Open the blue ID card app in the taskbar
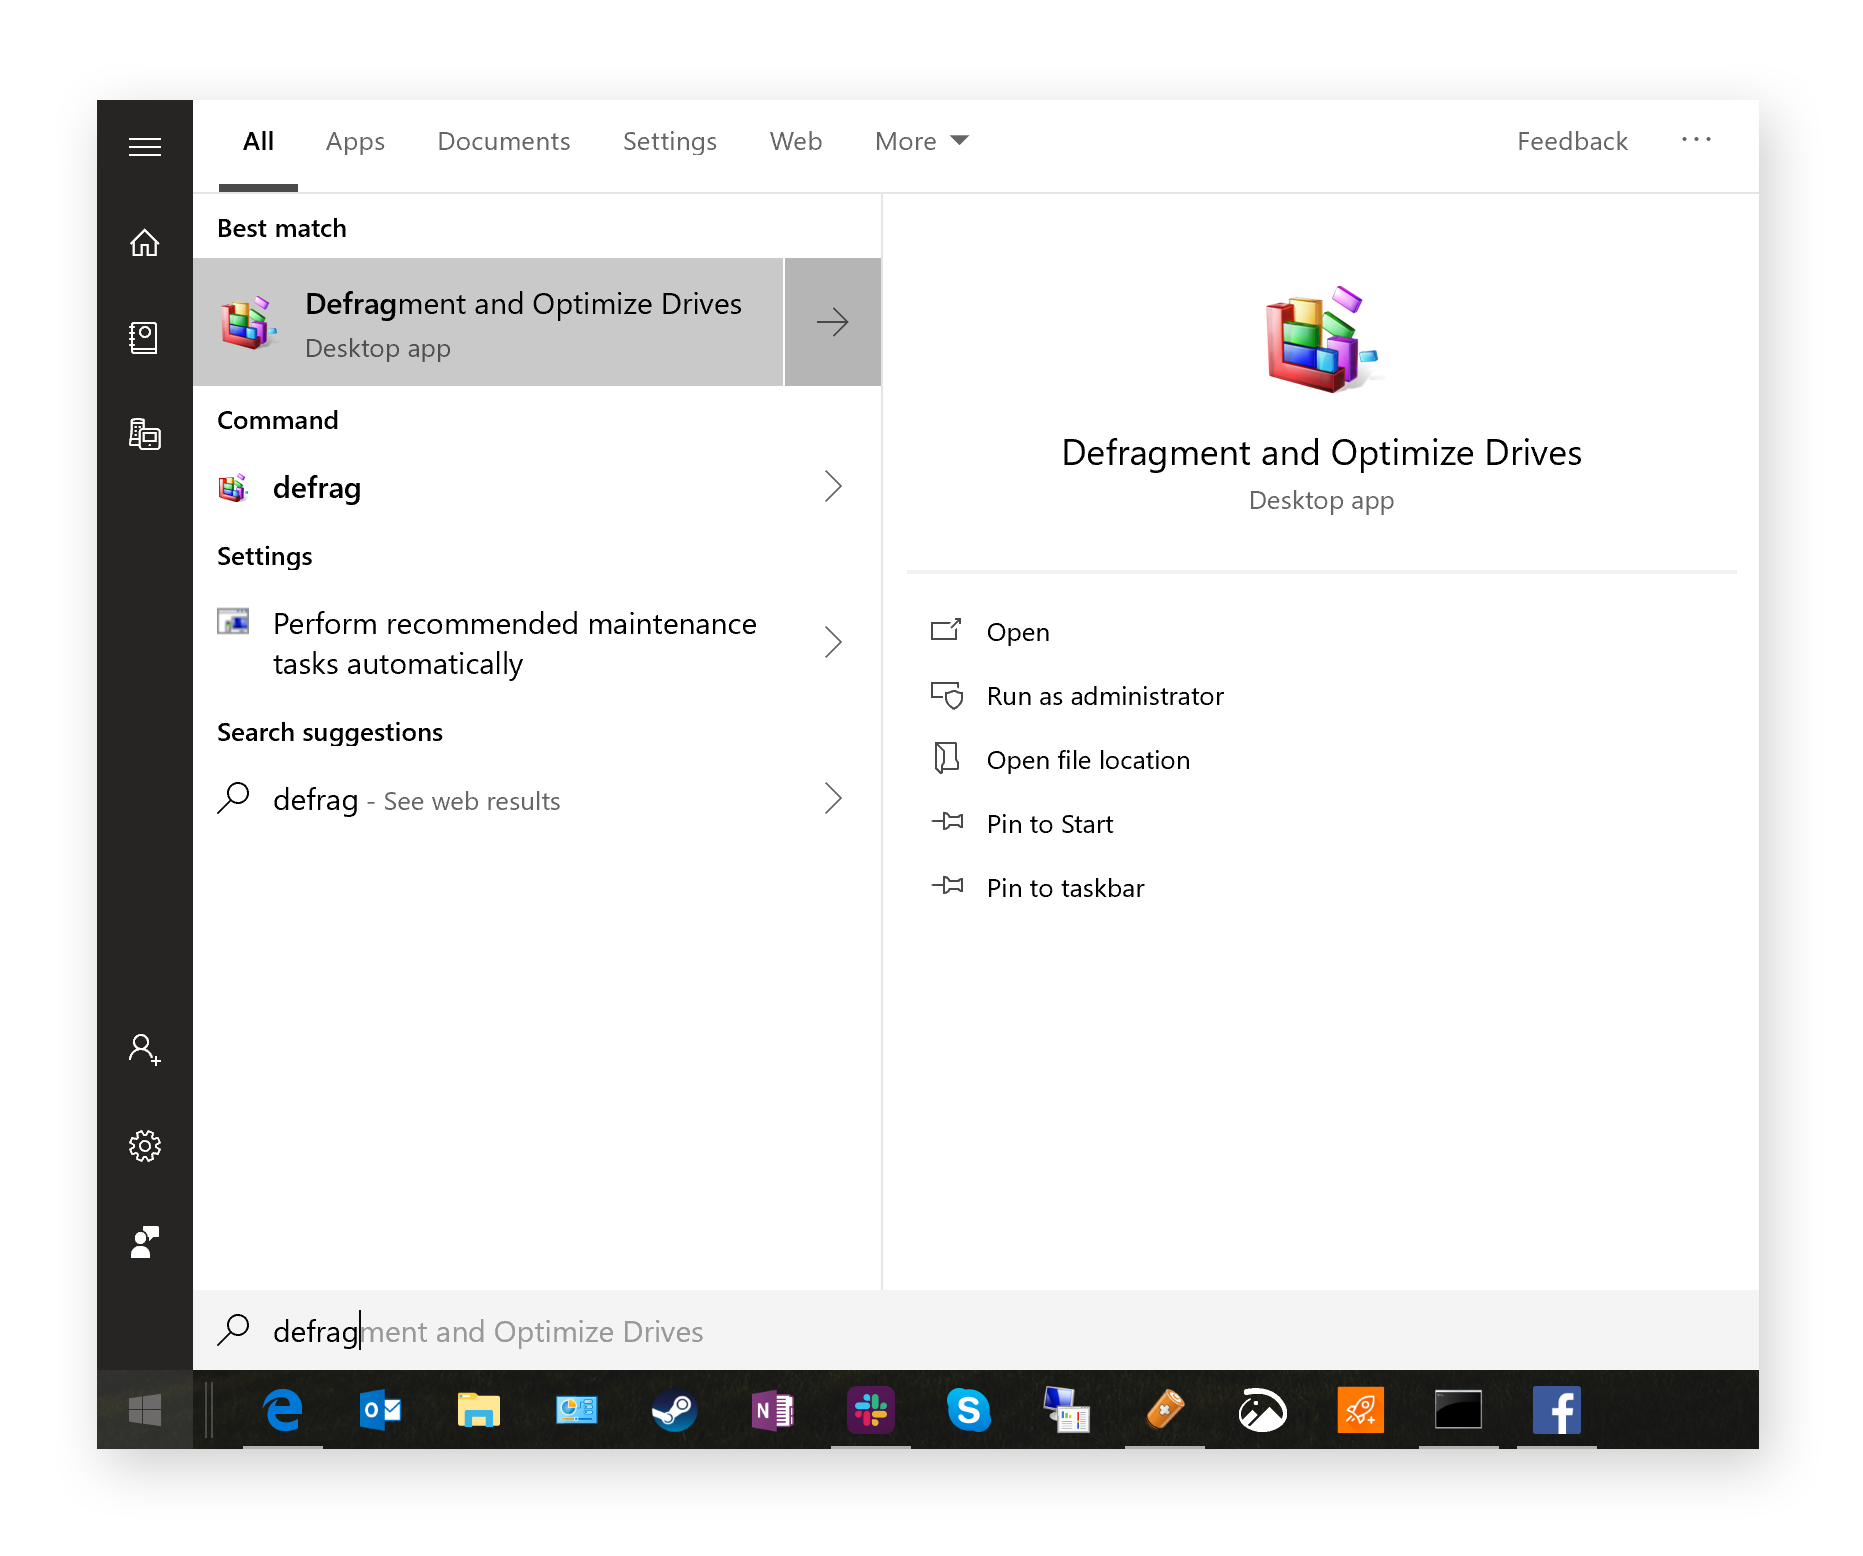Screen dimensions: 1863x1556 (577, 1410)
